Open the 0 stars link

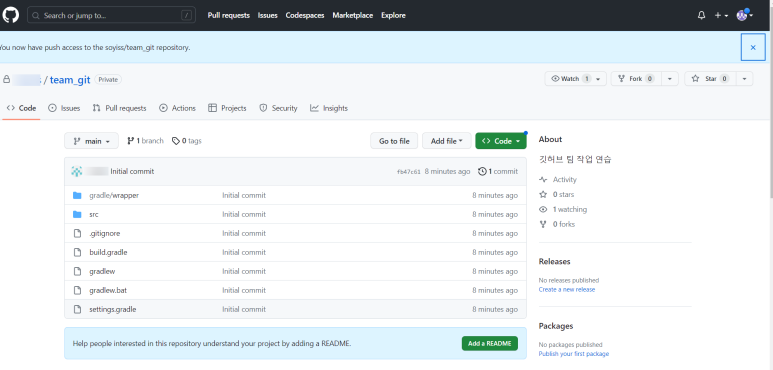(x=557, y=195)
